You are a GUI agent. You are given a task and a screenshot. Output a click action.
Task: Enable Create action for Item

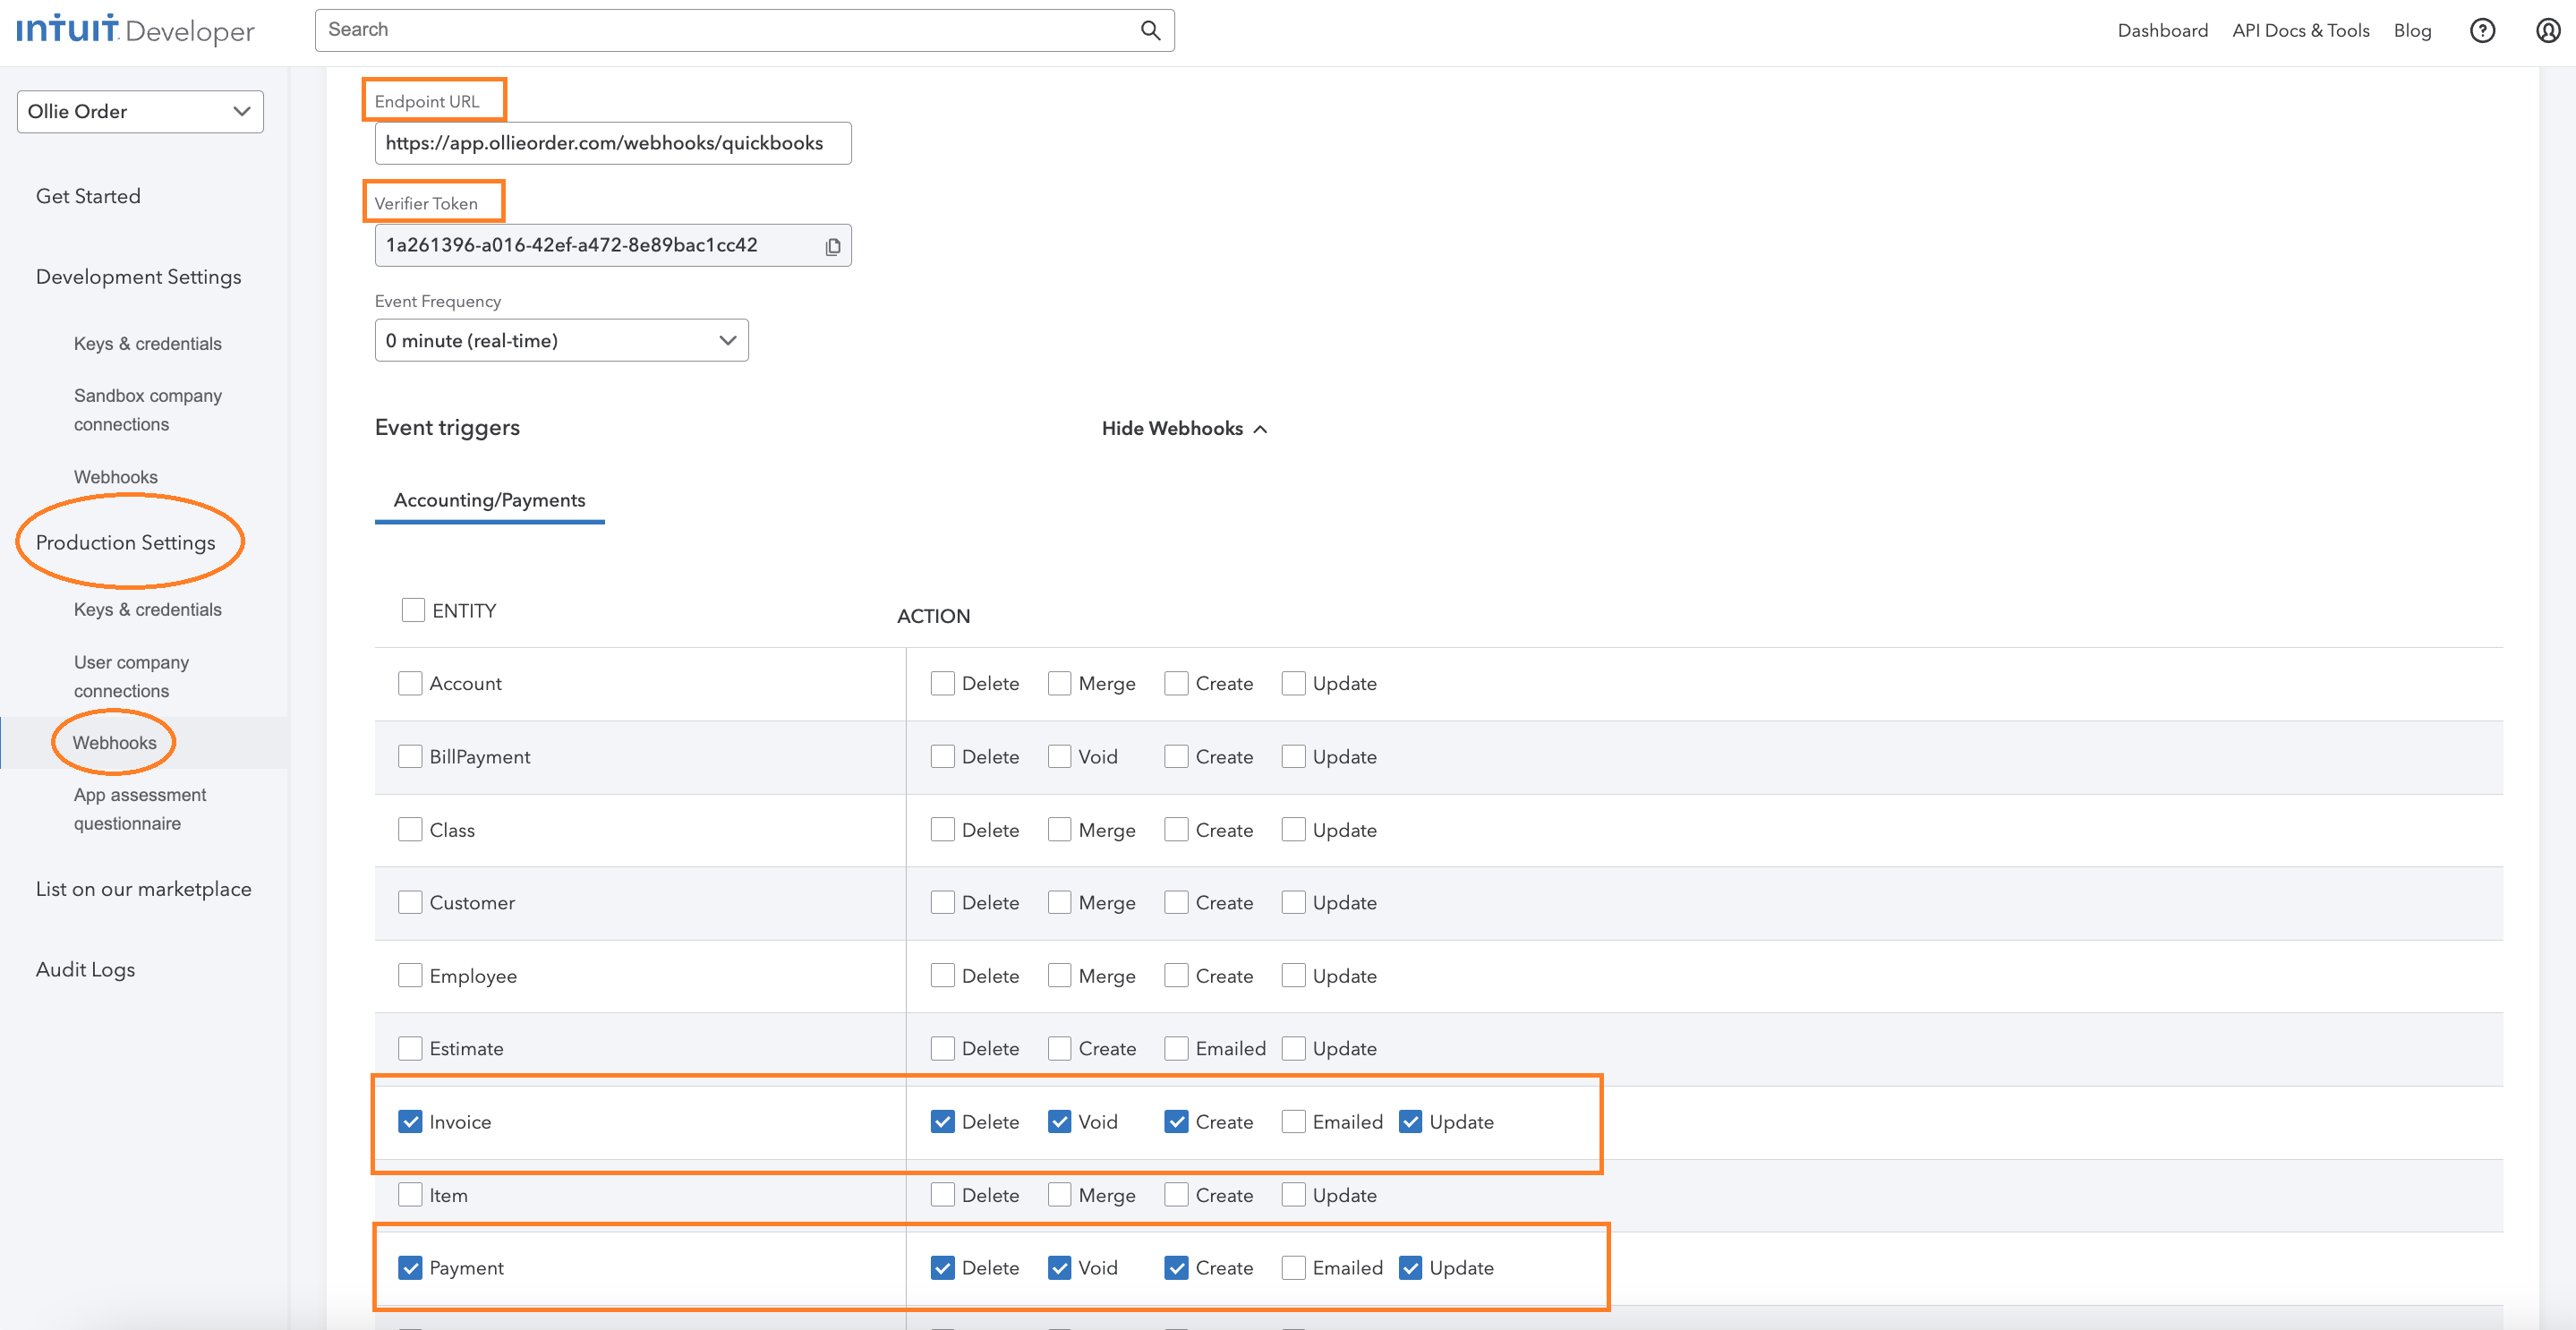[x=1176, y=1194]
